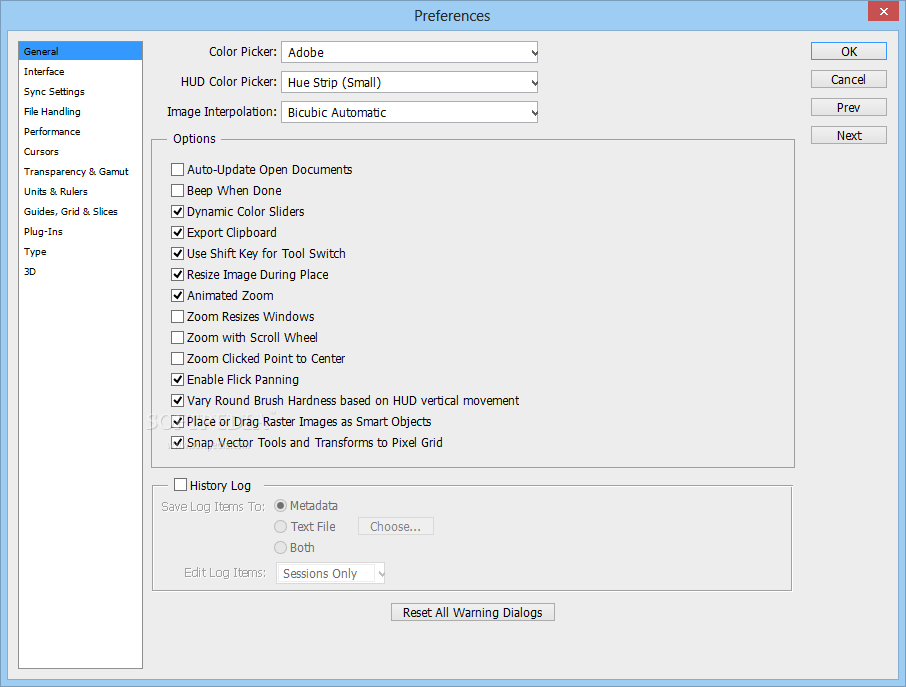
Task: Select General preferences category
Action: tap(80, 51)
